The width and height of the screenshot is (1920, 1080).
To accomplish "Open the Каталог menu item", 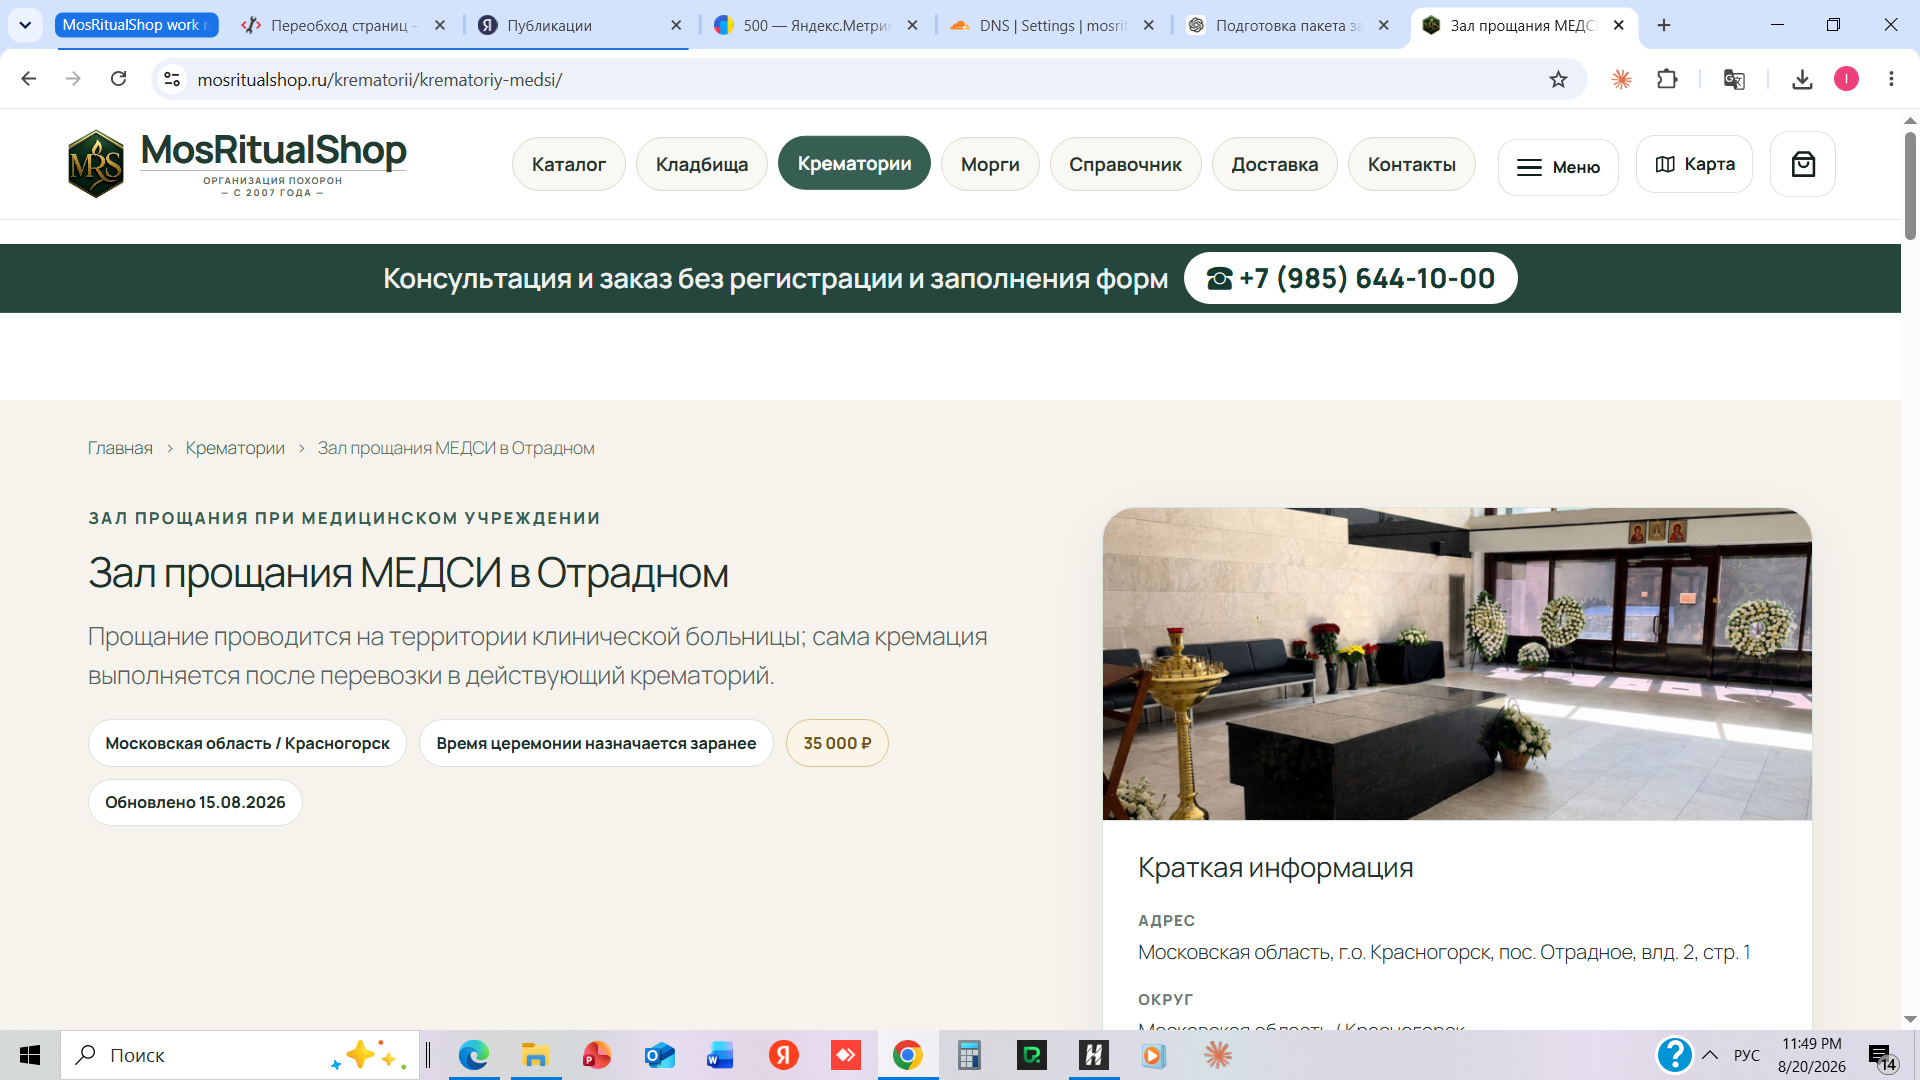I will [569, 164].
